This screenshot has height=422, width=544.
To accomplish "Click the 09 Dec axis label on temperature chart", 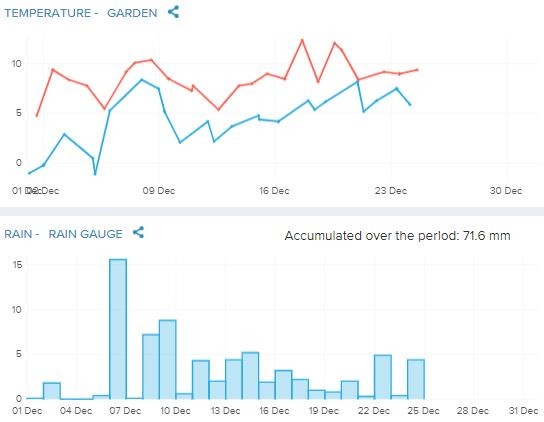I will 159,191.
